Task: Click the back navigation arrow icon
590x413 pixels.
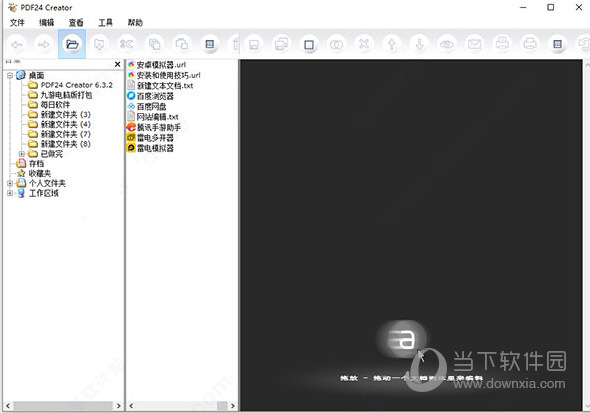Action: pyautogui.click(x=16, y=45)
